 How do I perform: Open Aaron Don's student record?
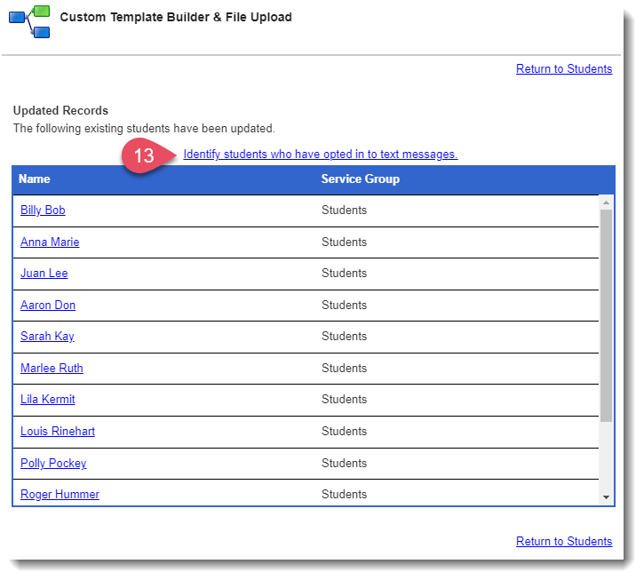pos(48,305)
